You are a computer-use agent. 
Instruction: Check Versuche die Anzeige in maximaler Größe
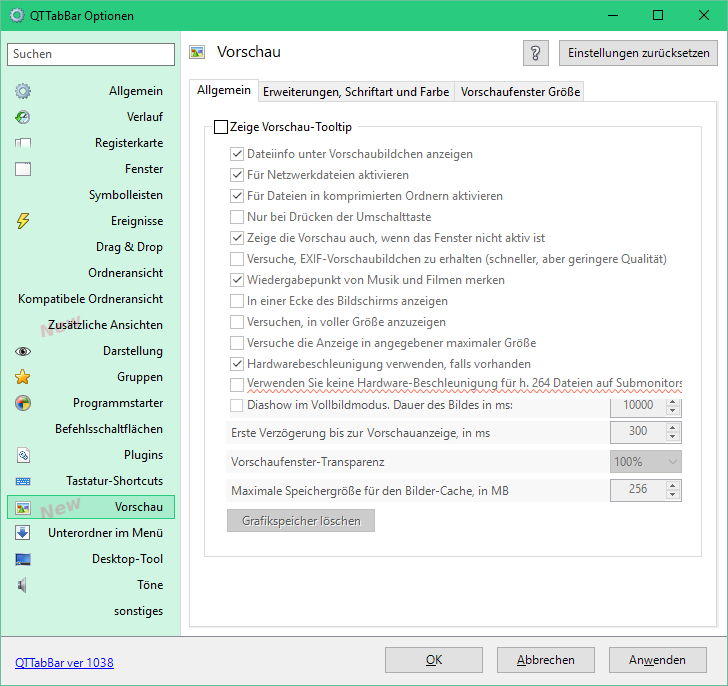(237, 343)
